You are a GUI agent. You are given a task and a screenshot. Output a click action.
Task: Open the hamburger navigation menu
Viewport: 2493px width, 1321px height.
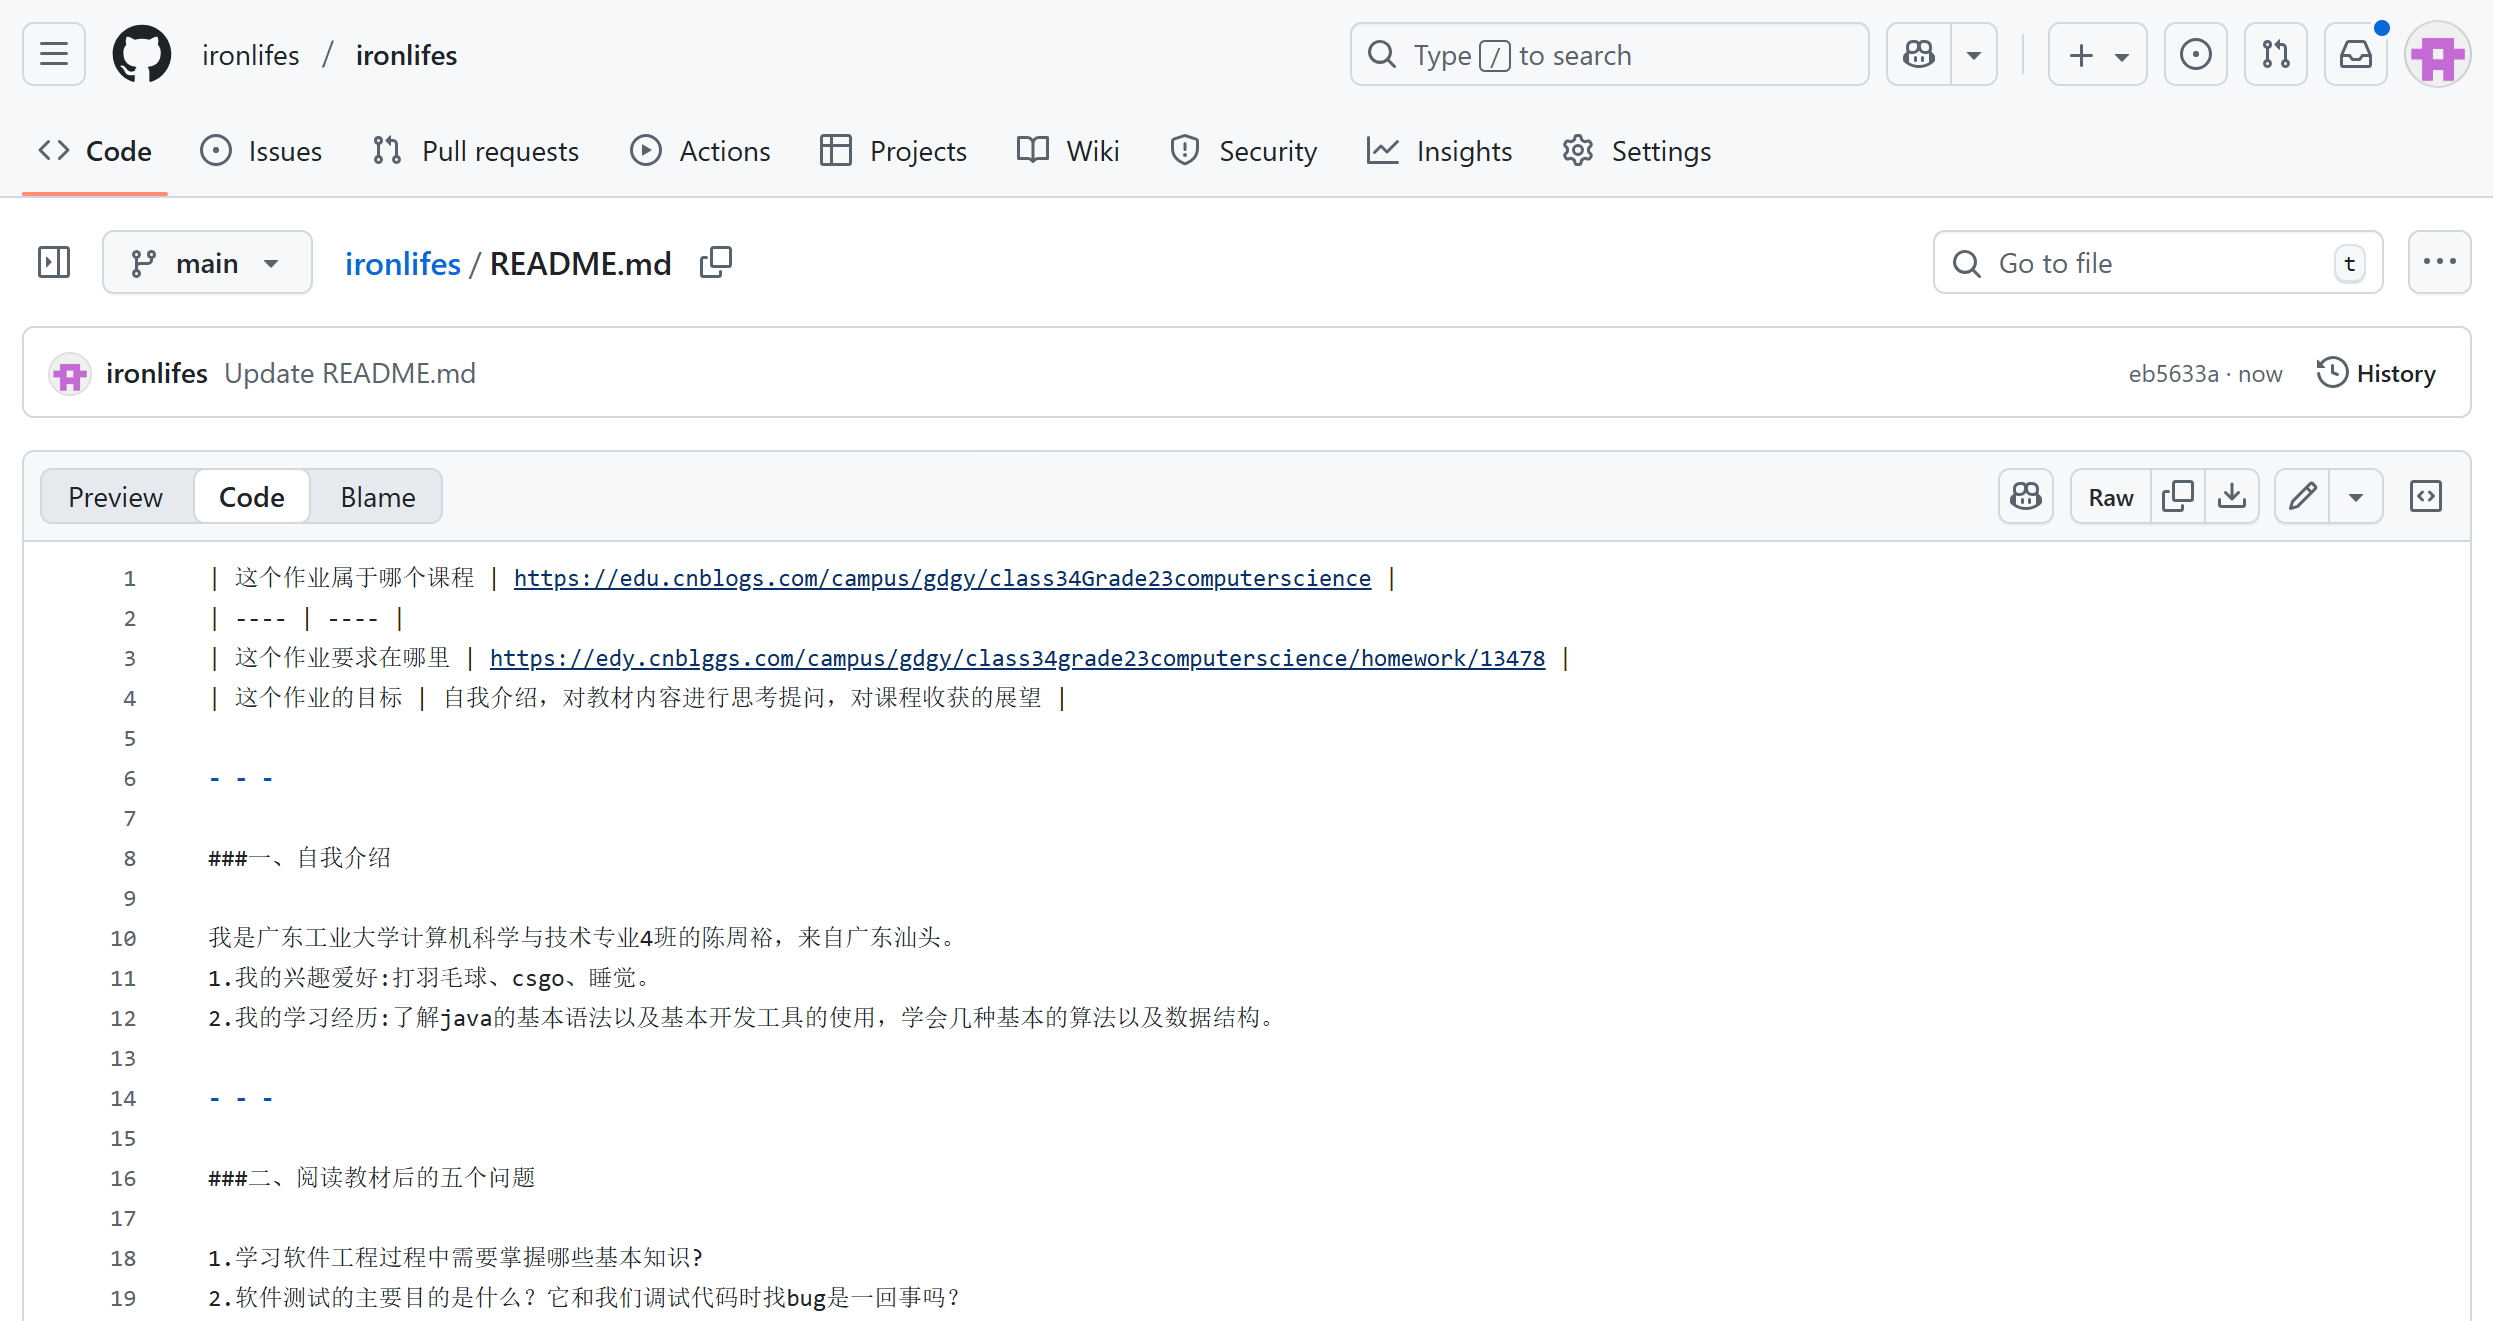[x=54, y=54]
